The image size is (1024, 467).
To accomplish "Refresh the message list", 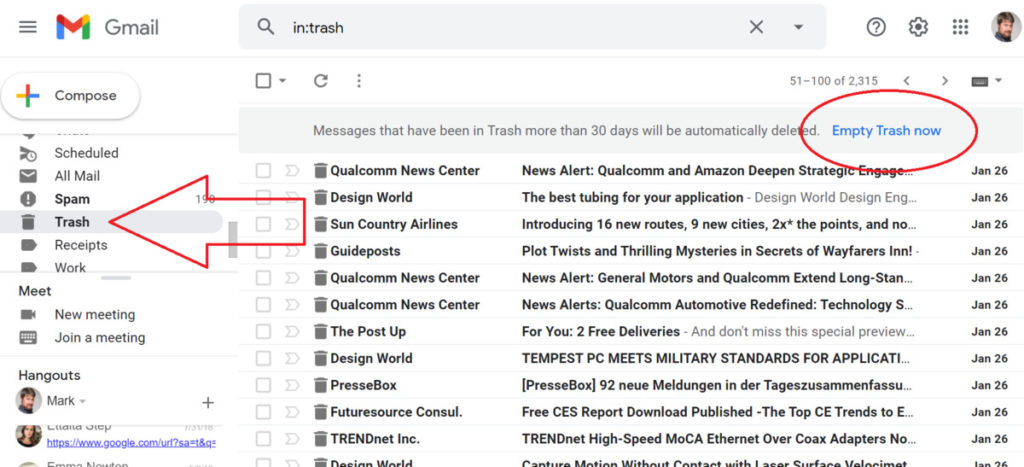I will point(320,80).
